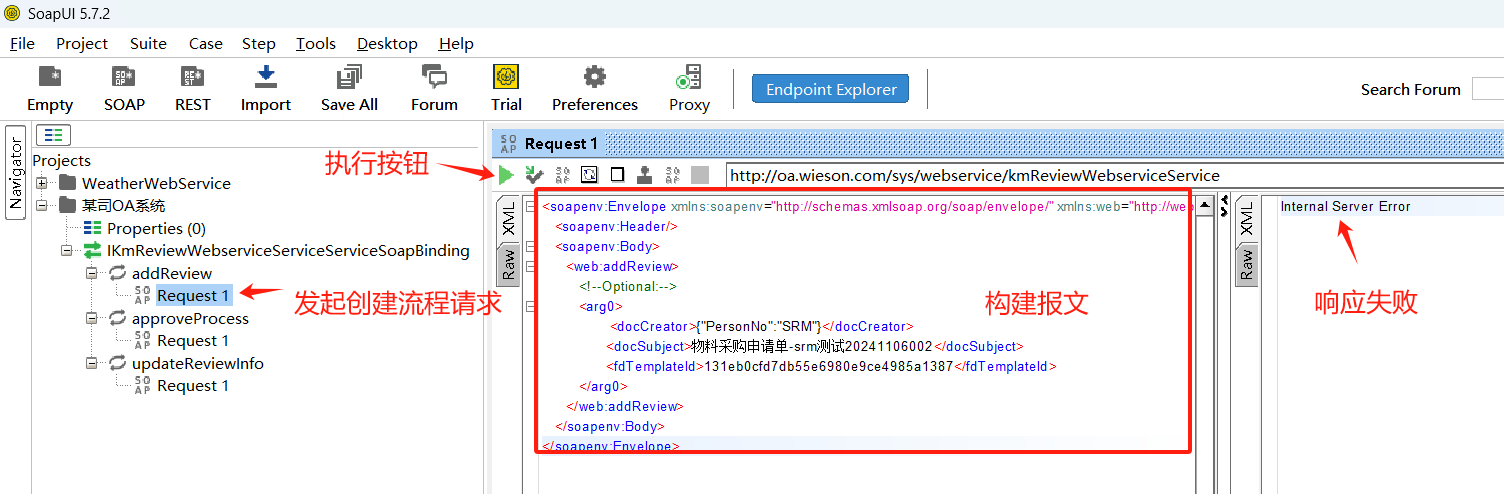The width and height of the screenshot is (1504, 494).
Task: Collapse IKmReviewWebserviceServiceServiceSoapBinding node
Action: pos(66,251)
